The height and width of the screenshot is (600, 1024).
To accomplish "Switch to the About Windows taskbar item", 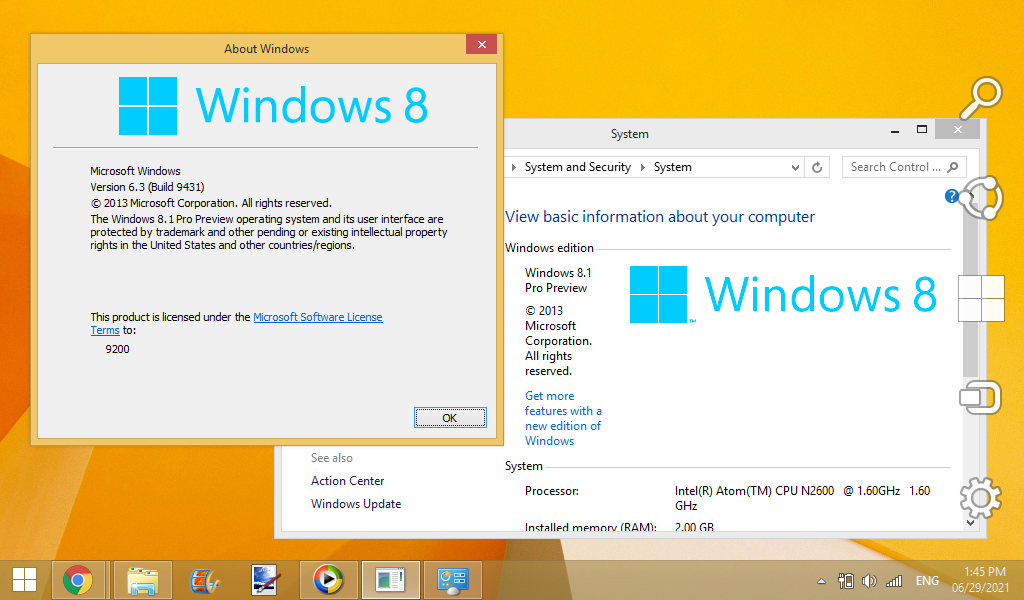I will click(391, 580).
